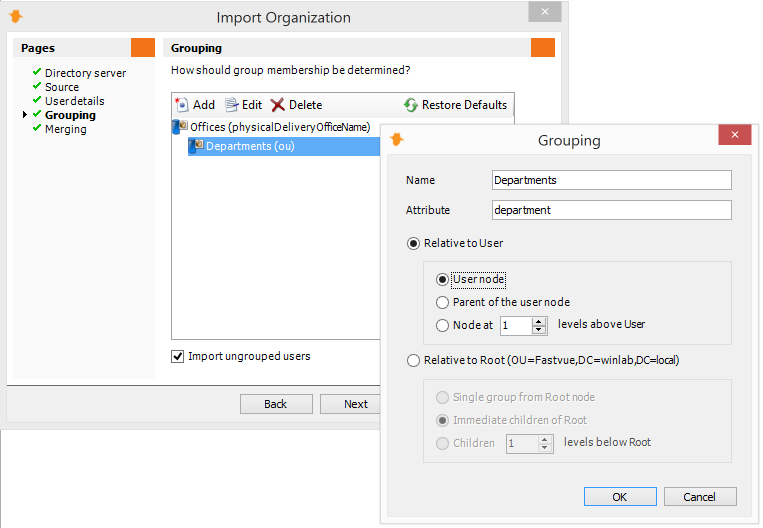Click the Add toolbar button
Viewport: 763px width, 528px height.
[195, 105]
